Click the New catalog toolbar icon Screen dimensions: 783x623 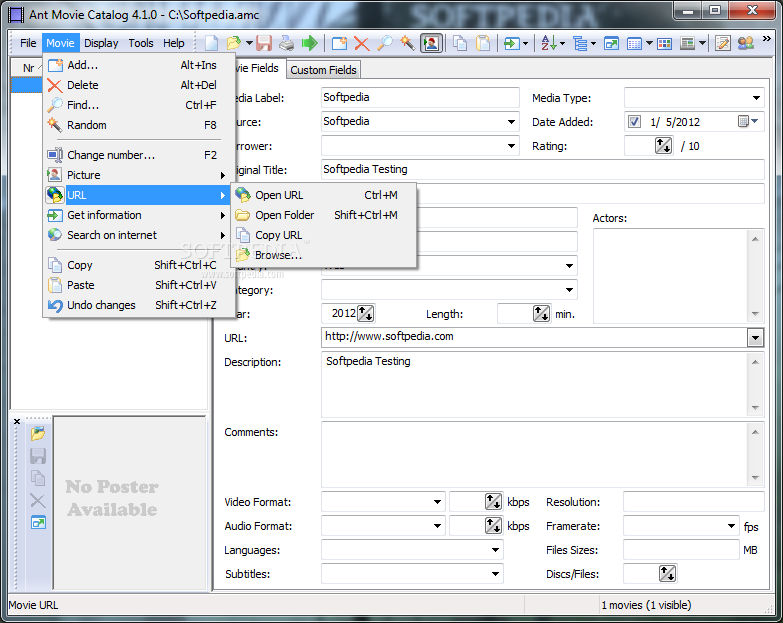point(211,43)
